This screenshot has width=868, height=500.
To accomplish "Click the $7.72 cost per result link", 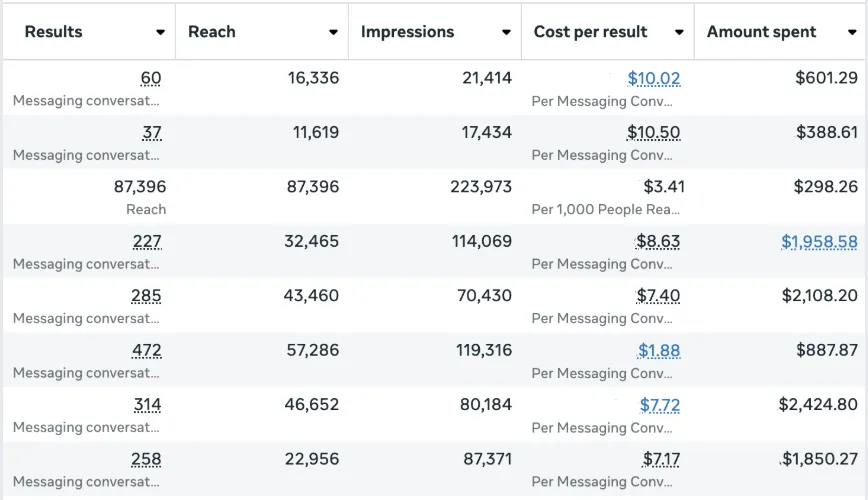I will pos(660,405).
